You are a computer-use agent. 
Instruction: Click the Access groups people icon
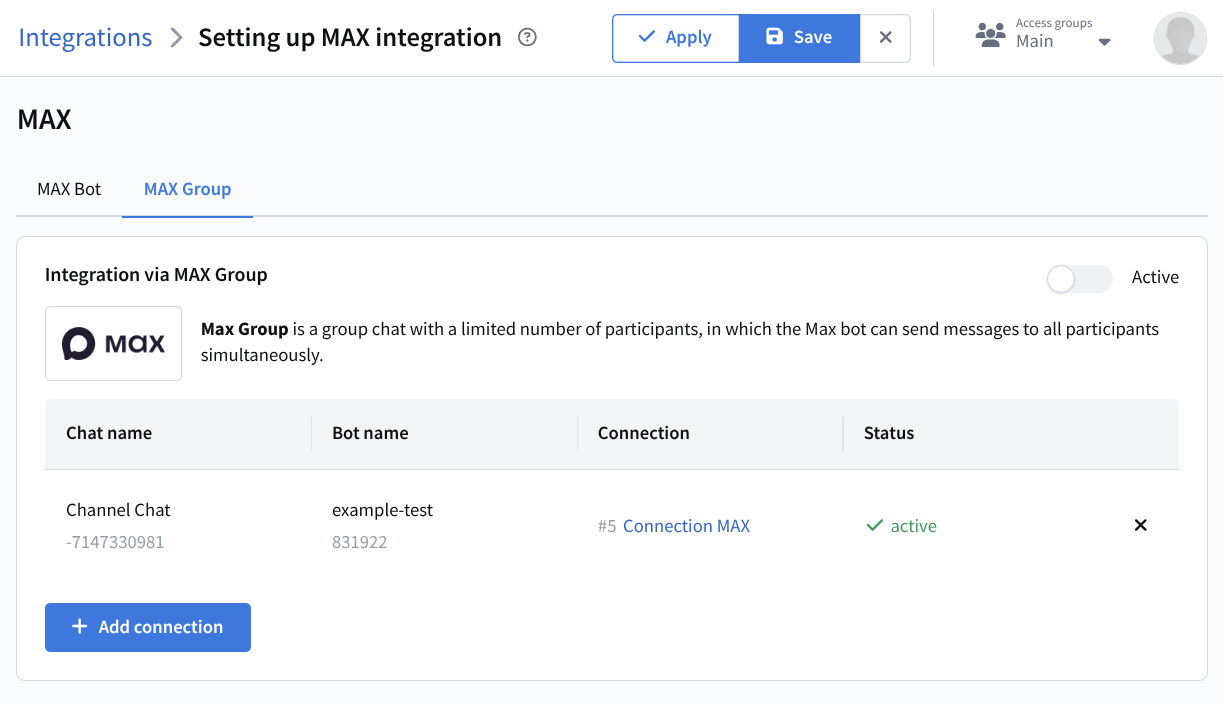pos(990,37)
